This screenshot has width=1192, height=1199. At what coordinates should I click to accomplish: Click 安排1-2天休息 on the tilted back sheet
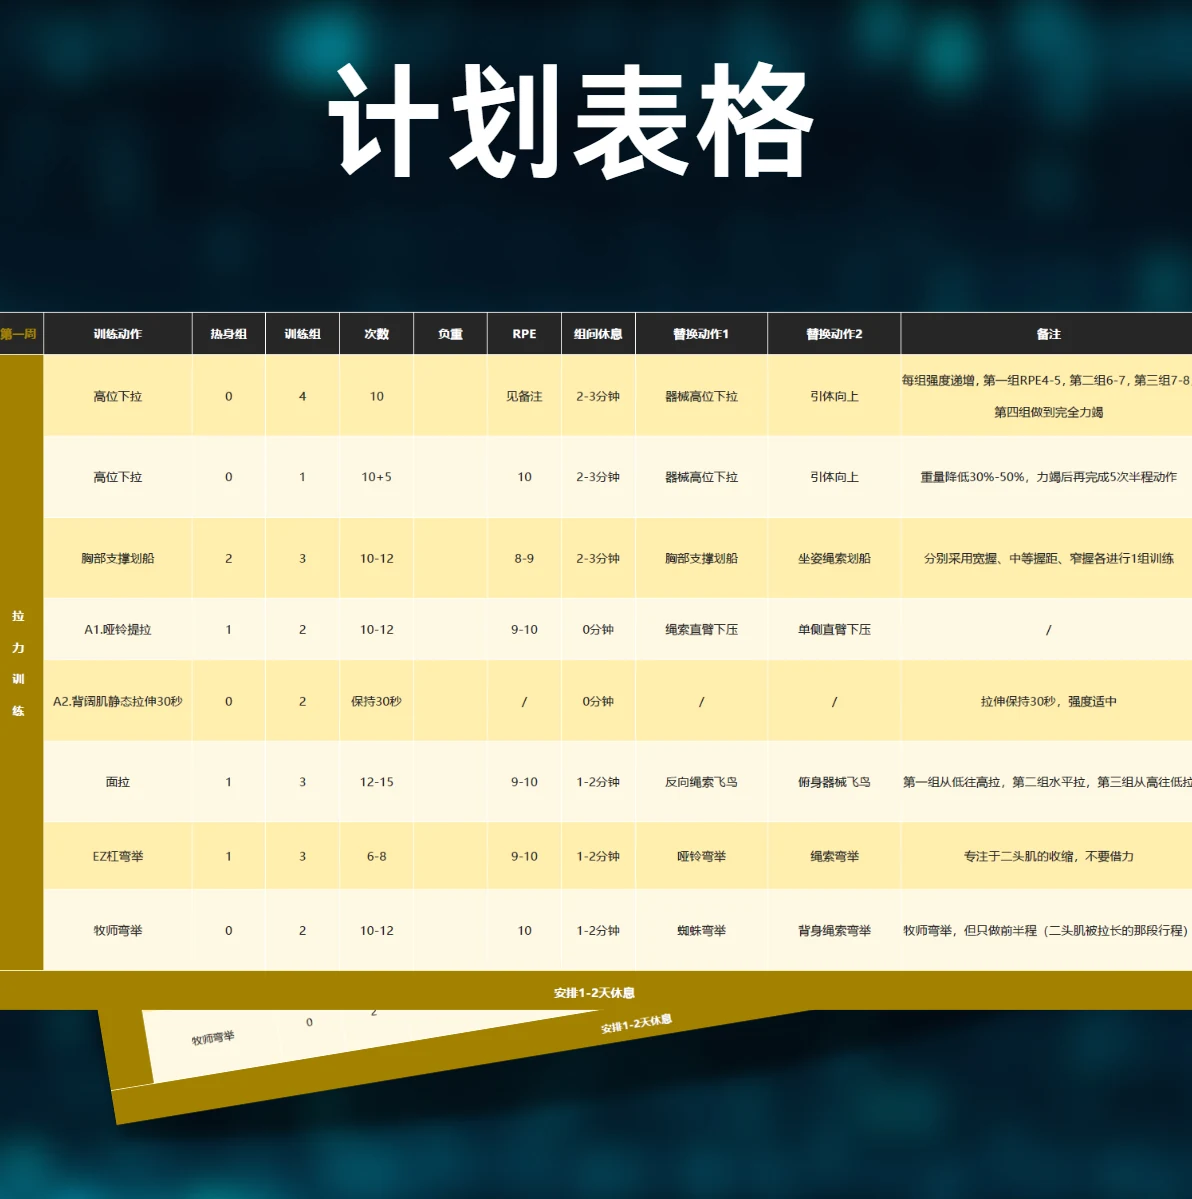[636, 1023]
